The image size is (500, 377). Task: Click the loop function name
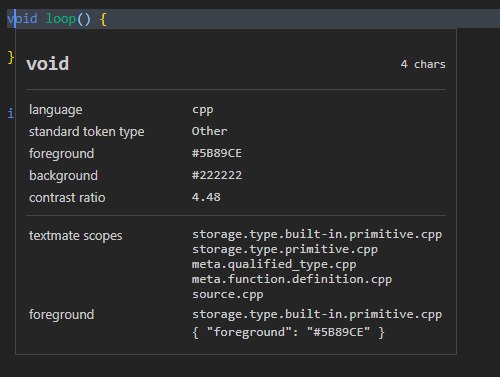coord(61,19)
